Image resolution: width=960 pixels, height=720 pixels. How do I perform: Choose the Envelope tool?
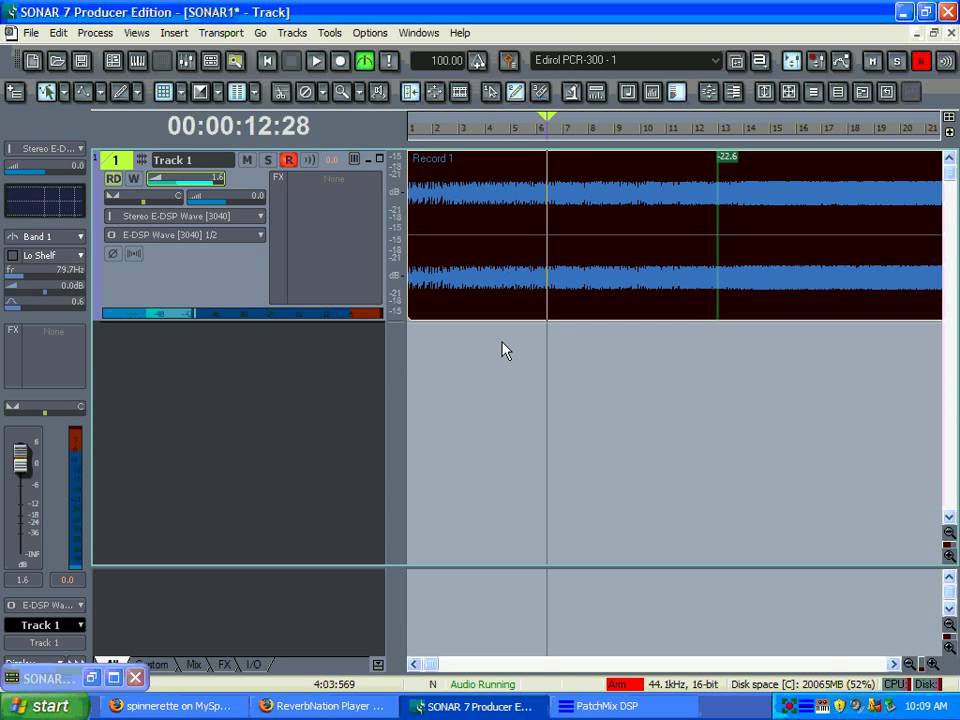83,92
